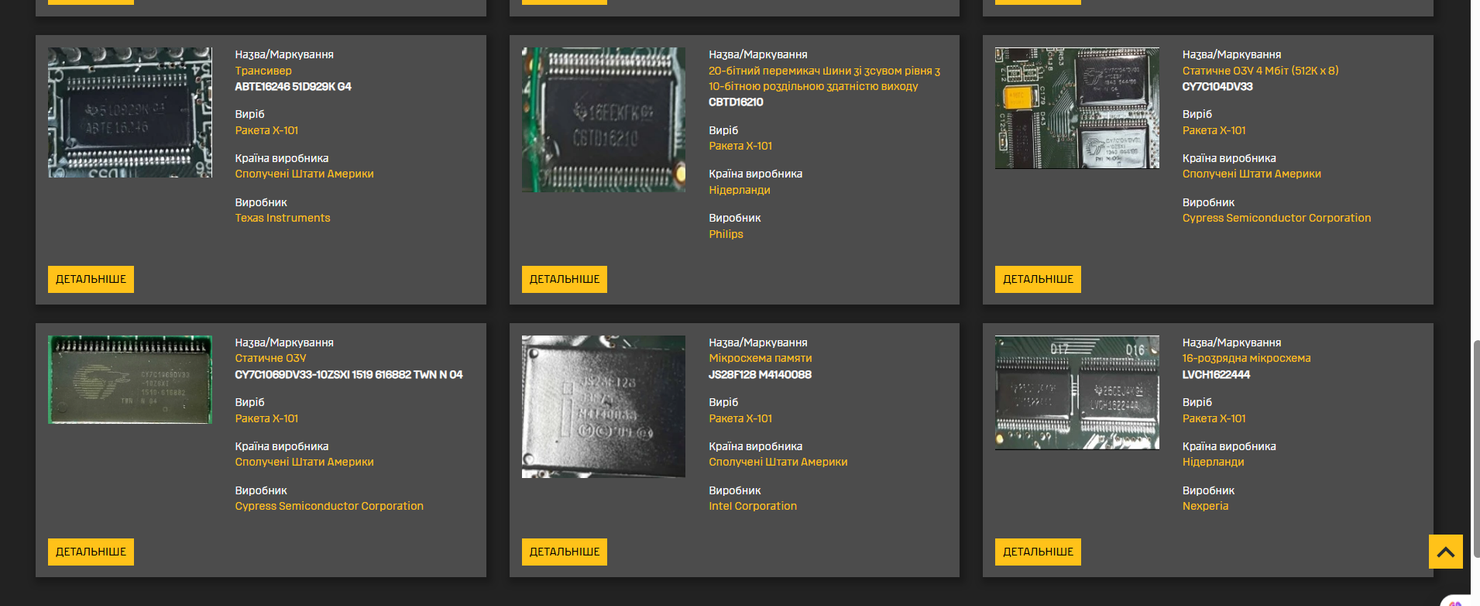Image resolution: width=1480 pixels, height=606 pixels.
Task: Open details for the CY7C104DV33 SRAM chip
Action: point(1038,279)
